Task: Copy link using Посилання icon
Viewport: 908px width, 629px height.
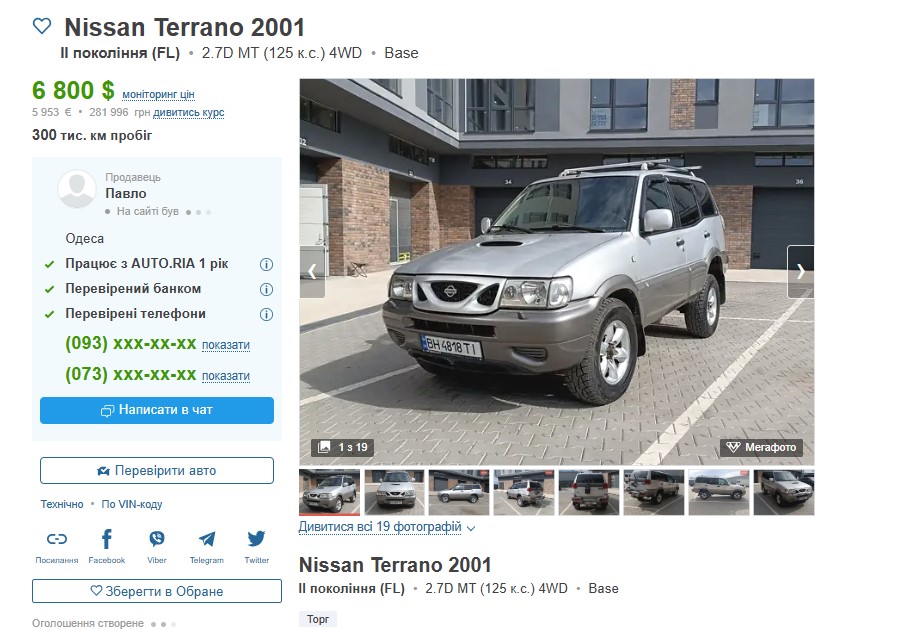Action: click(x=57, y=539)
